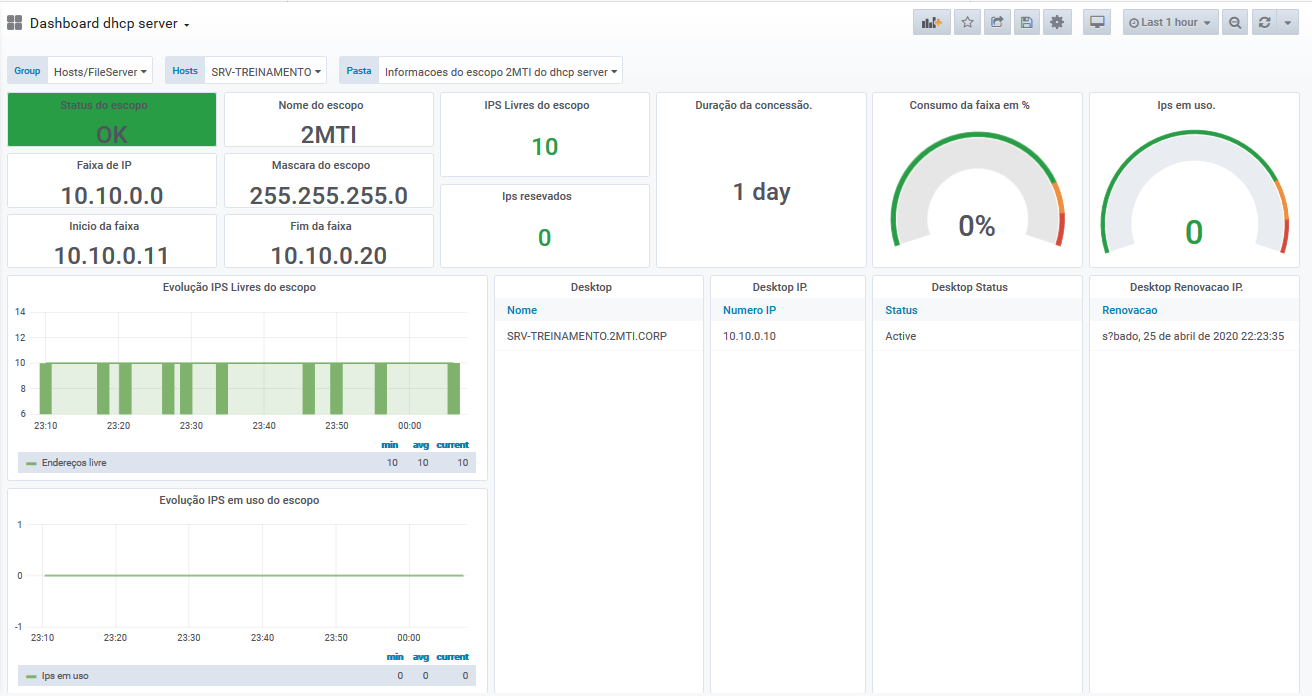Open the Pasta scope information dropdown
The image size is (1312, 696).
point(500,71)
